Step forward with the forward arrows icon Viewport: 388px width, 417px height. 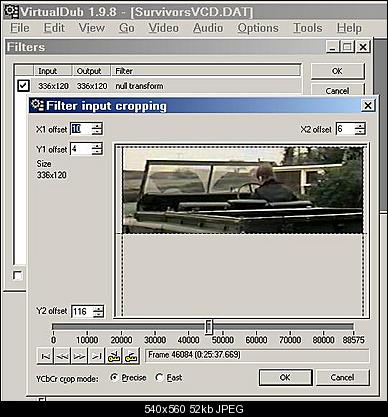[x=79, y=356]
